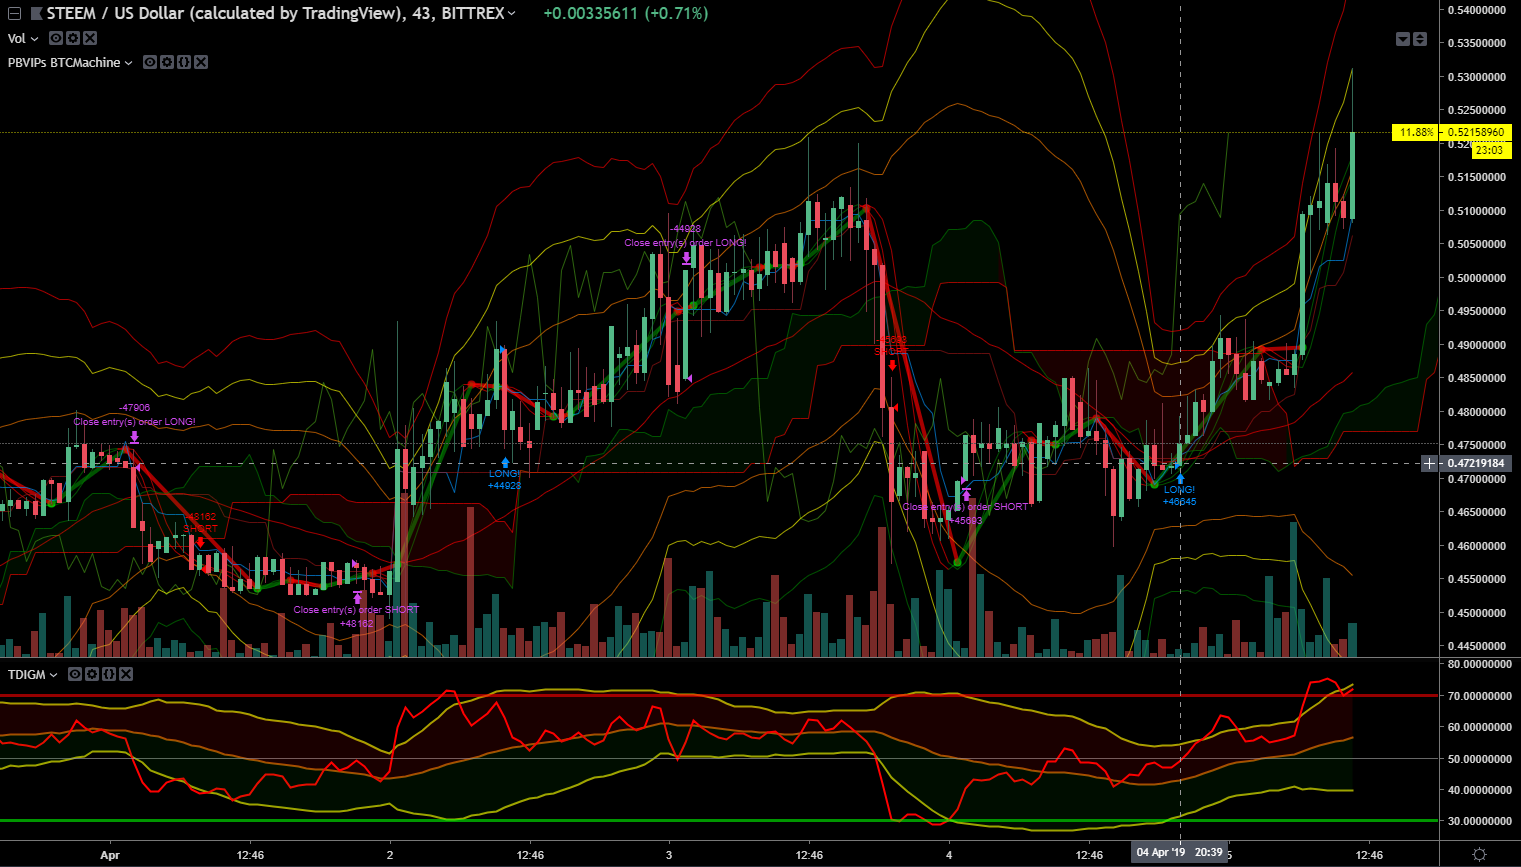Click the 0.50000000 price axis label
The width and height of the screenshot is (1521, 867).
[x=1477, y=278]
